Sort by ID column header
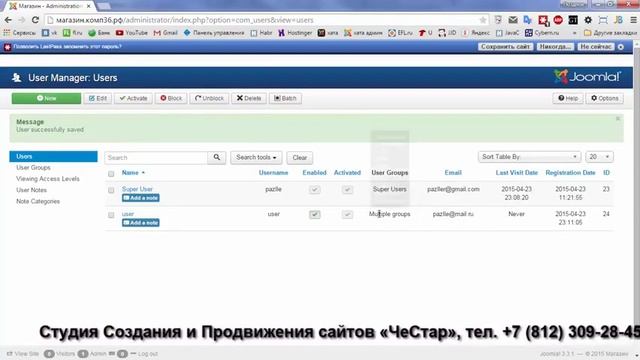The width and height of the screenshot is (640, 360). tap(607, 173)
